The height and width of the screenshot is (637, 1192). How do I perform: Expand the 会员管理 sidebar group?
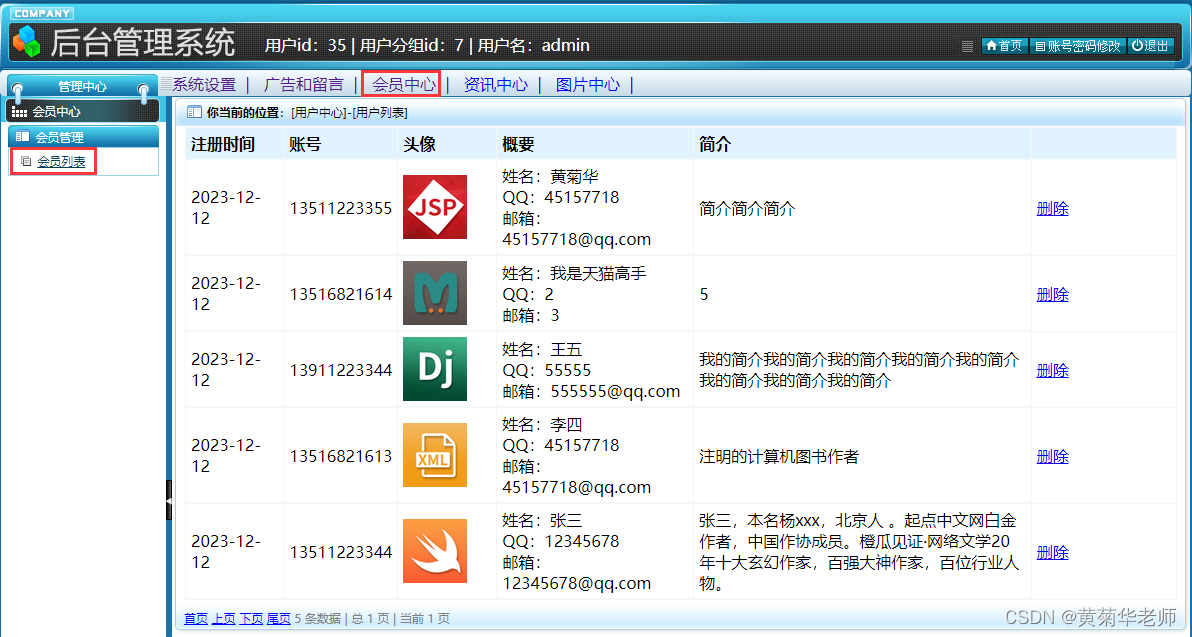84,137
